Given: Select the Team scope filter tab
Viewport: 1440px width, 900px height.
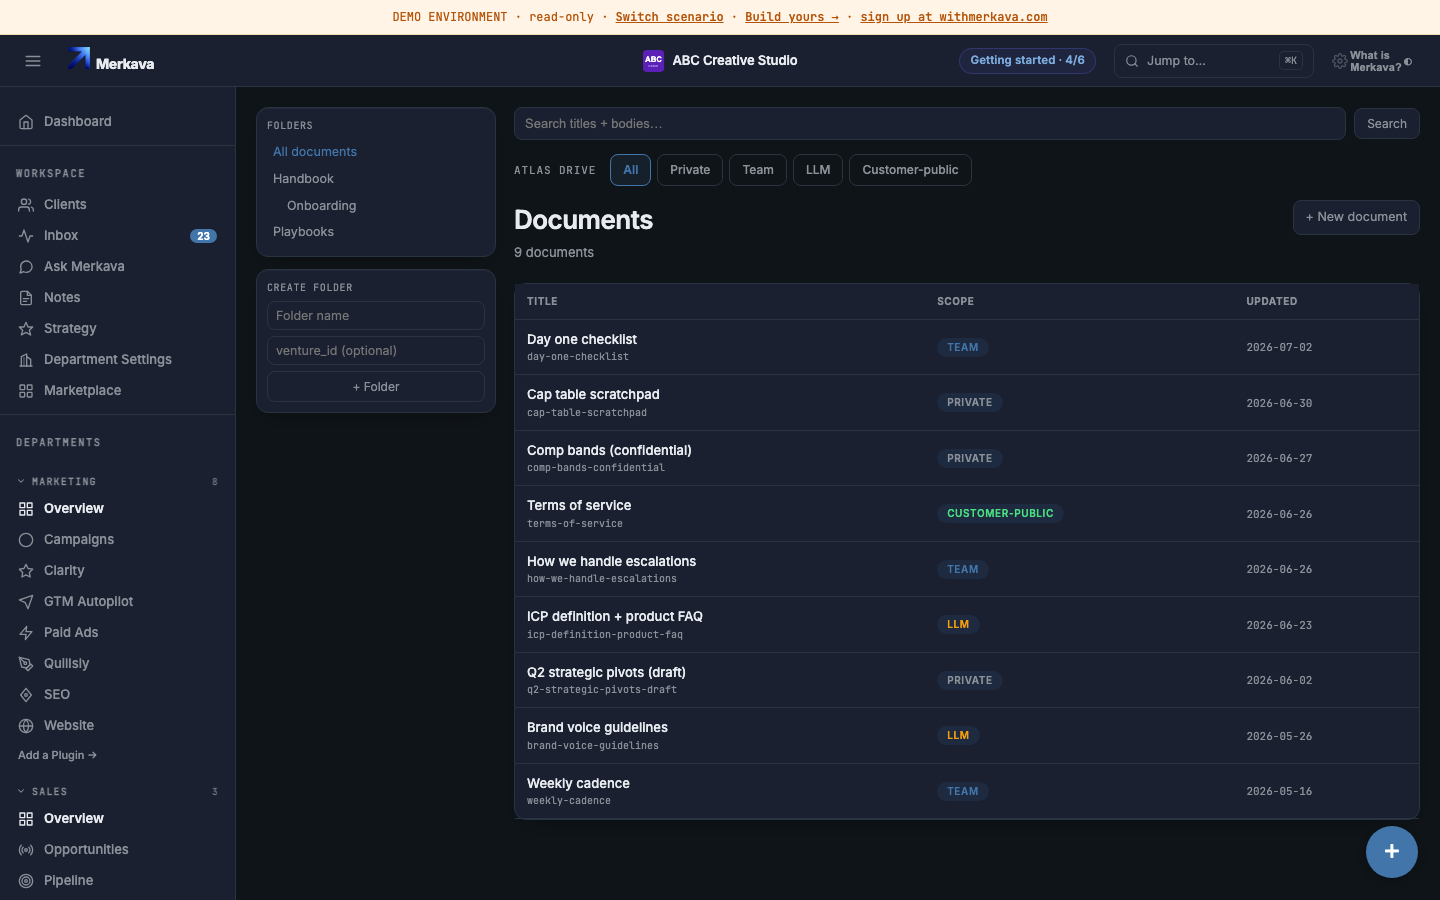Looking at the screenshot, I should [758, 170].
